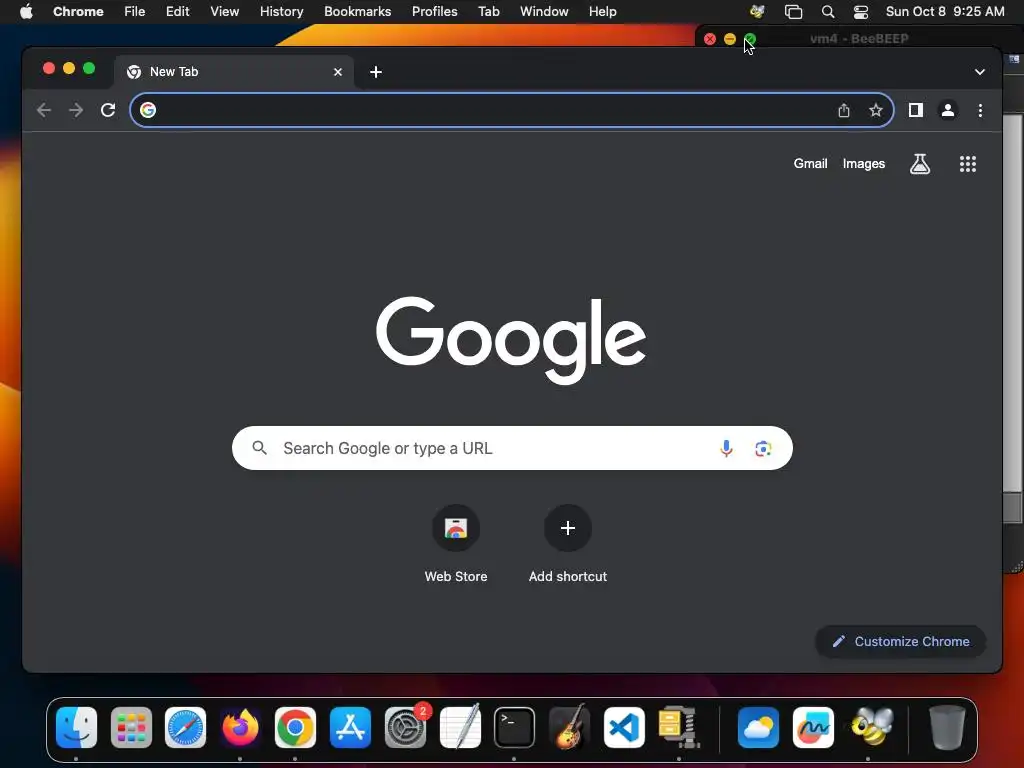The width and height of the screenshot is (1024, 768).
Task: Open the Edit menu
Action: [x=178, y=12]
